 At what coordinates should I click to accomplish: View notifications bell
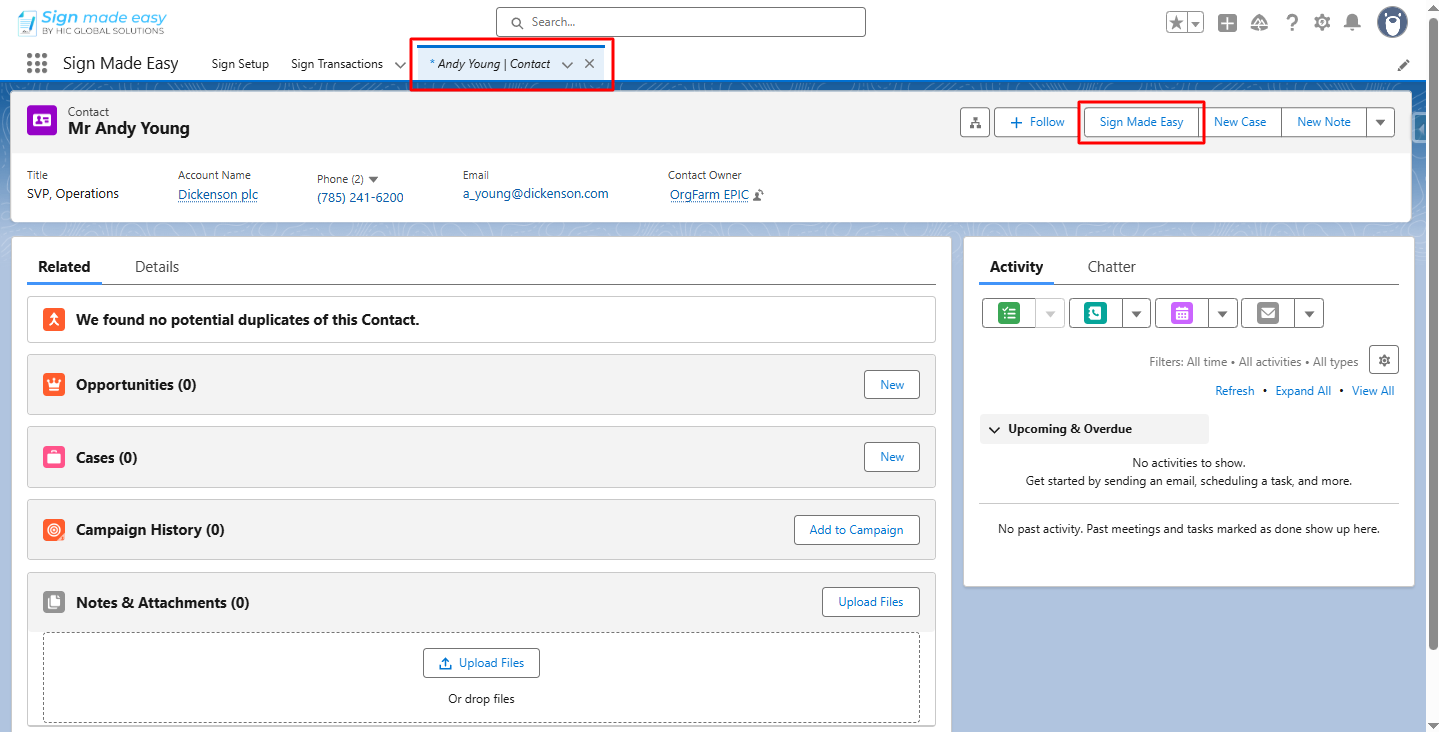pos(1352,22)
